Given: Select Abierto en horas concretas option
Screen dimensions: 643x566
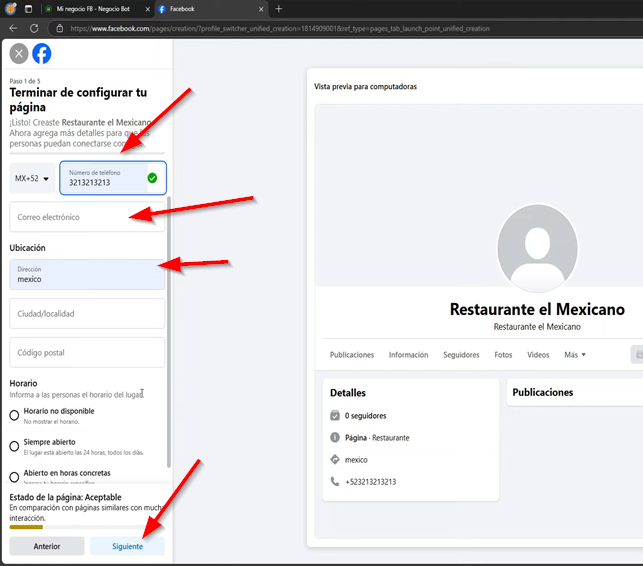Looking at the screenshot, I should [x=14, y=477].
